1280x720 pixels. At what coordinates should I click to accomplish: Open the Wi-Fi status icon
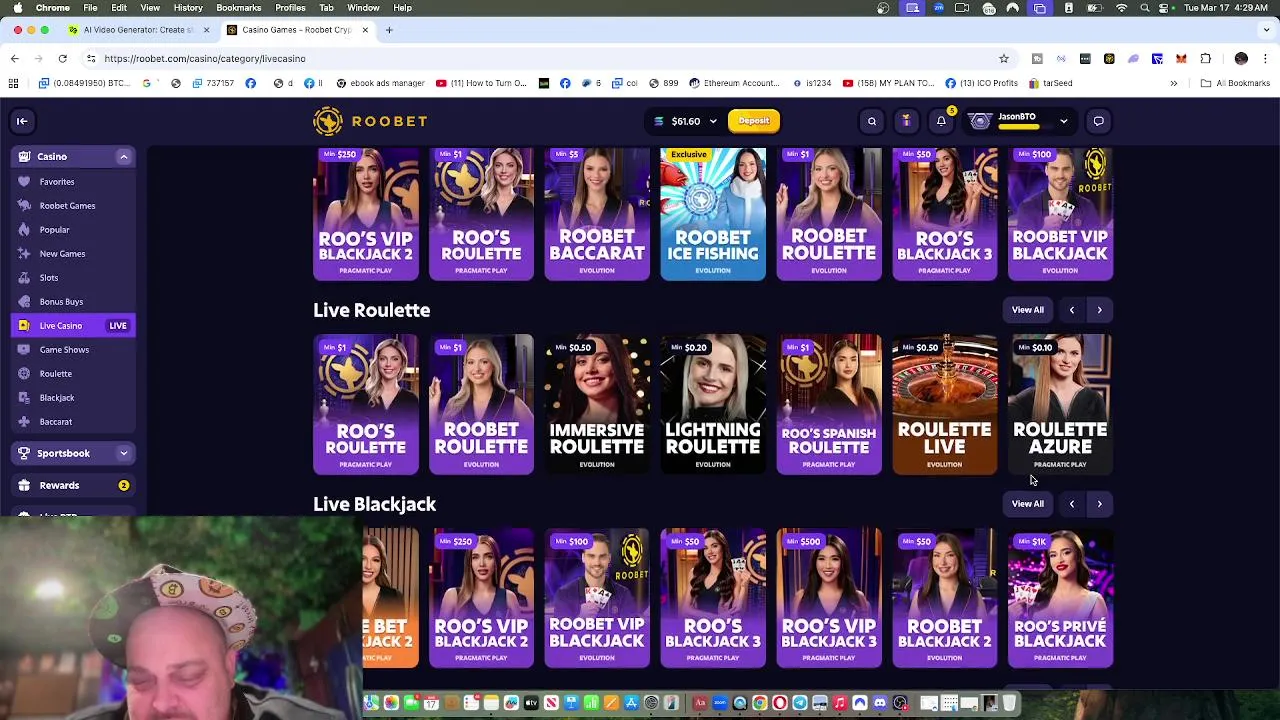1121,8
